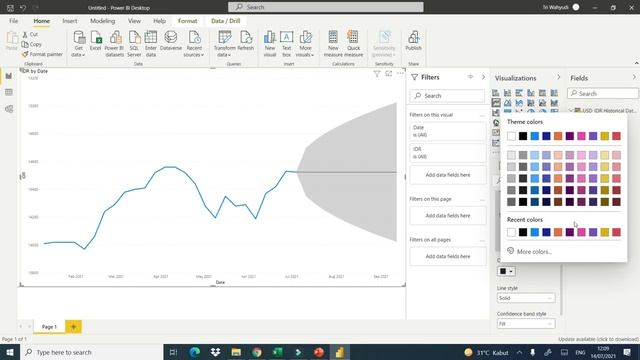This screenshot has width=640, height=360.
Task: Open Power BI datasets
Action: [114, 43]
